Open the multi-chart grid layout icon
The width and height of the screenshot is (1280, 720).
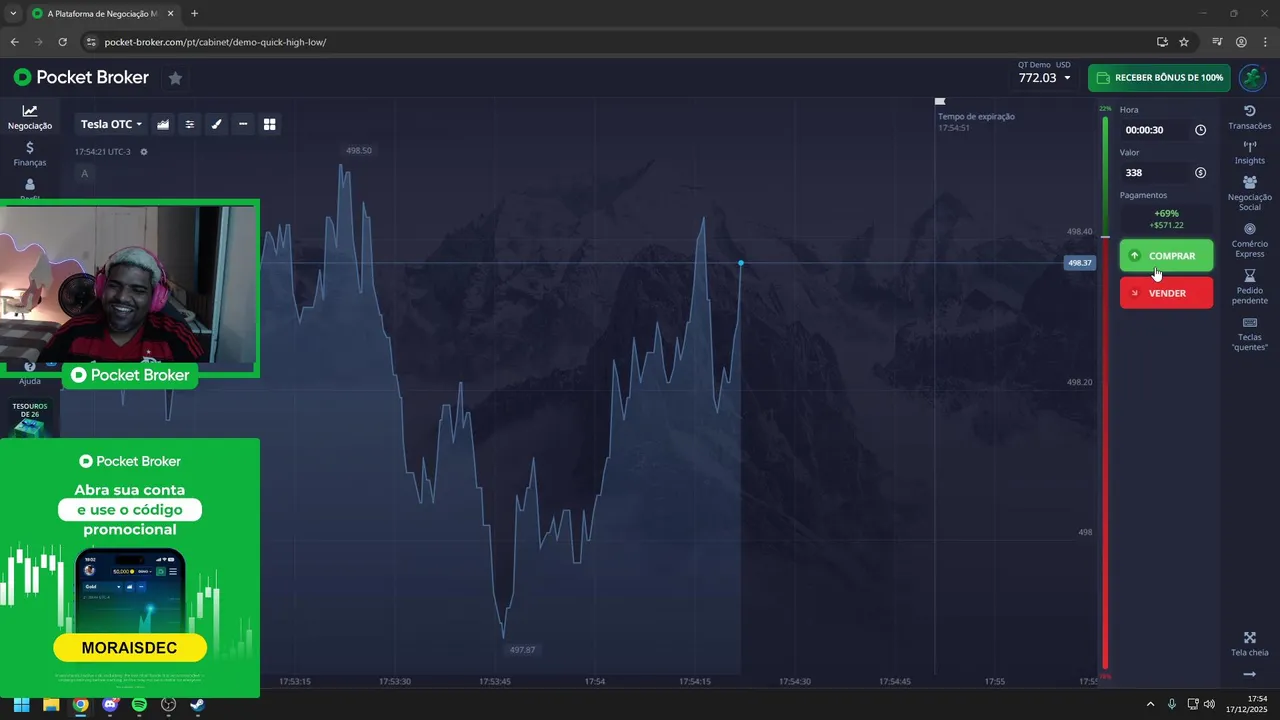pyautogui.click(x=269, y=124)
